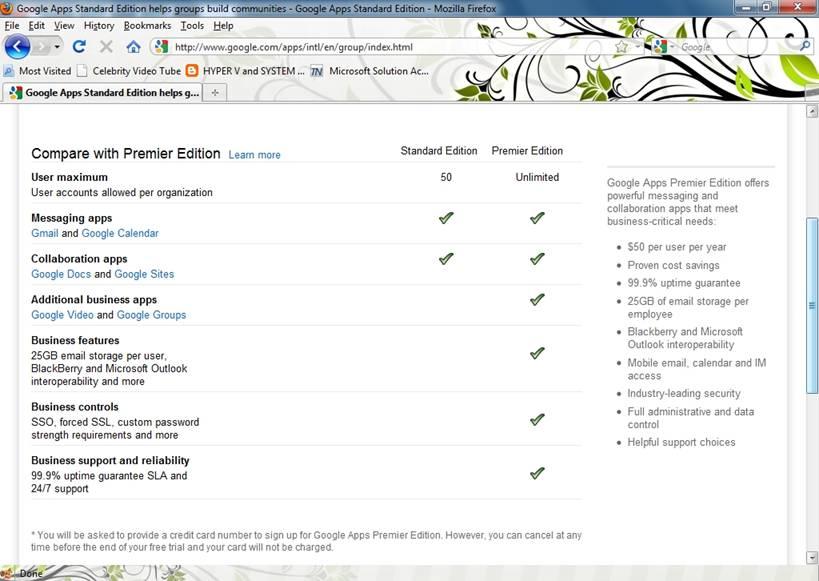Open the History menu
This screenshot has height=581, width=819.
99,26
